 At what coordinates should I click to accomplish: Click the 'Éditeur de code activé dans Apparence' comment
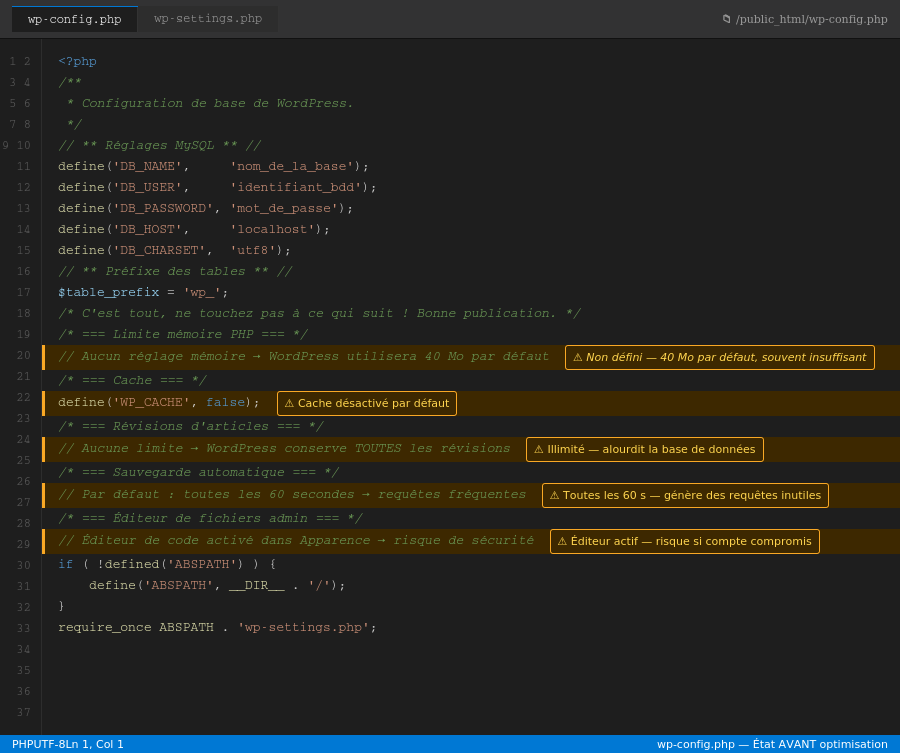(x=296, y=540)
